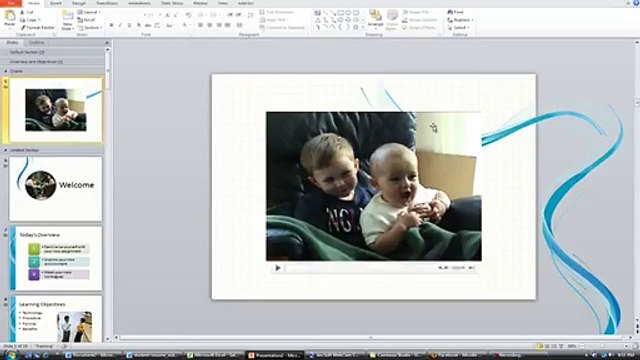Image resolution: width=640 pixels, height=360 pixels.
Task: Justify the text
Action: click(x=228, y=25)
